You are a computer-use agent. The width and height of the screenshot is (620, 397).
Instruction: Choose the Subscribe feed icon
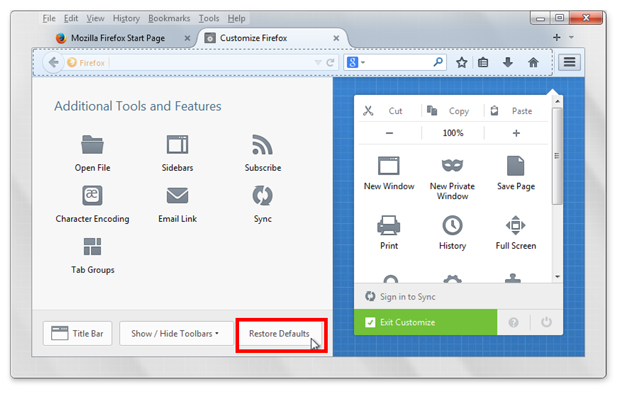tap(262, 145)
